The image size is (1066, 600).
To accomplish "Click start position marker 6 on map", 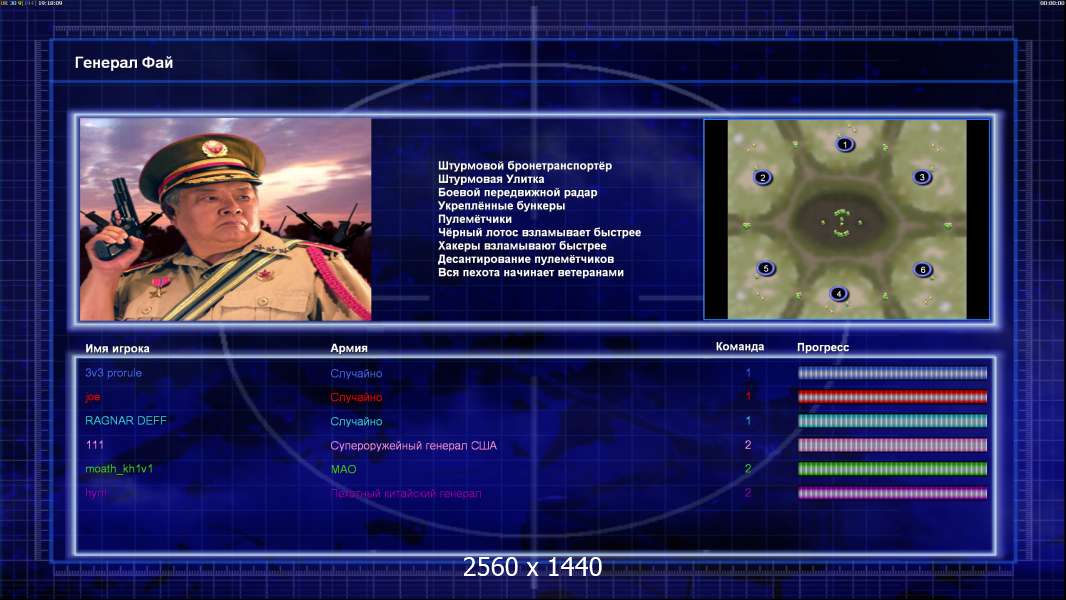I will tap(923, 269).
